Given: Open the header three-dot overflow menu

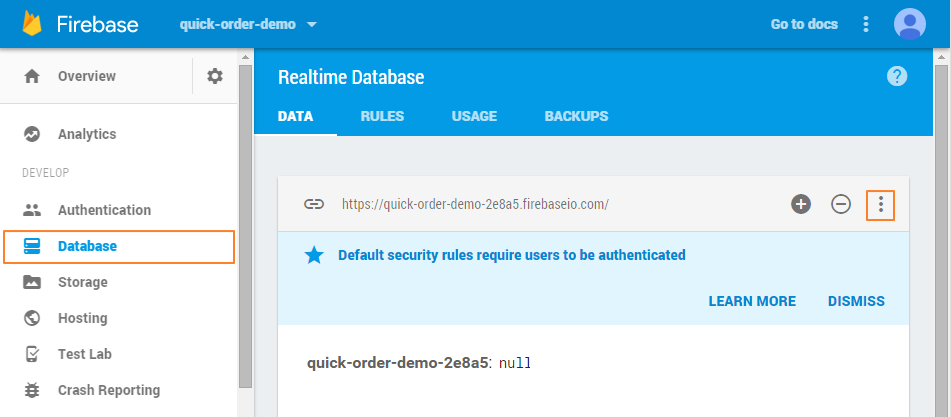Looking at the screenshot, I should [866, 24].
